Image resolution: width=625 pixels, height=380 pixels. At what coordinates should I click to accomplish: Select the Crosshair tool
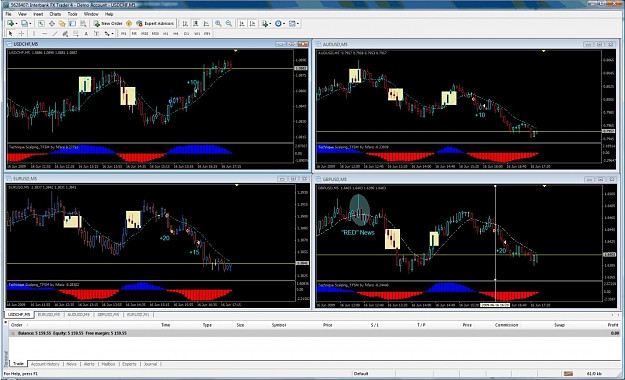click(22, 34)
